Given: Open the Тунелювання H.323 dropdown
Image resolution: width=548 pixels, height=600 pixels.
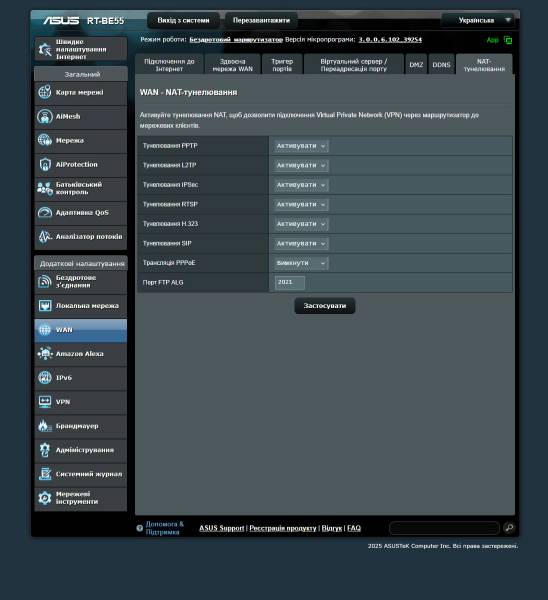Looking at the screenshot, I should (x=301, y=224).
